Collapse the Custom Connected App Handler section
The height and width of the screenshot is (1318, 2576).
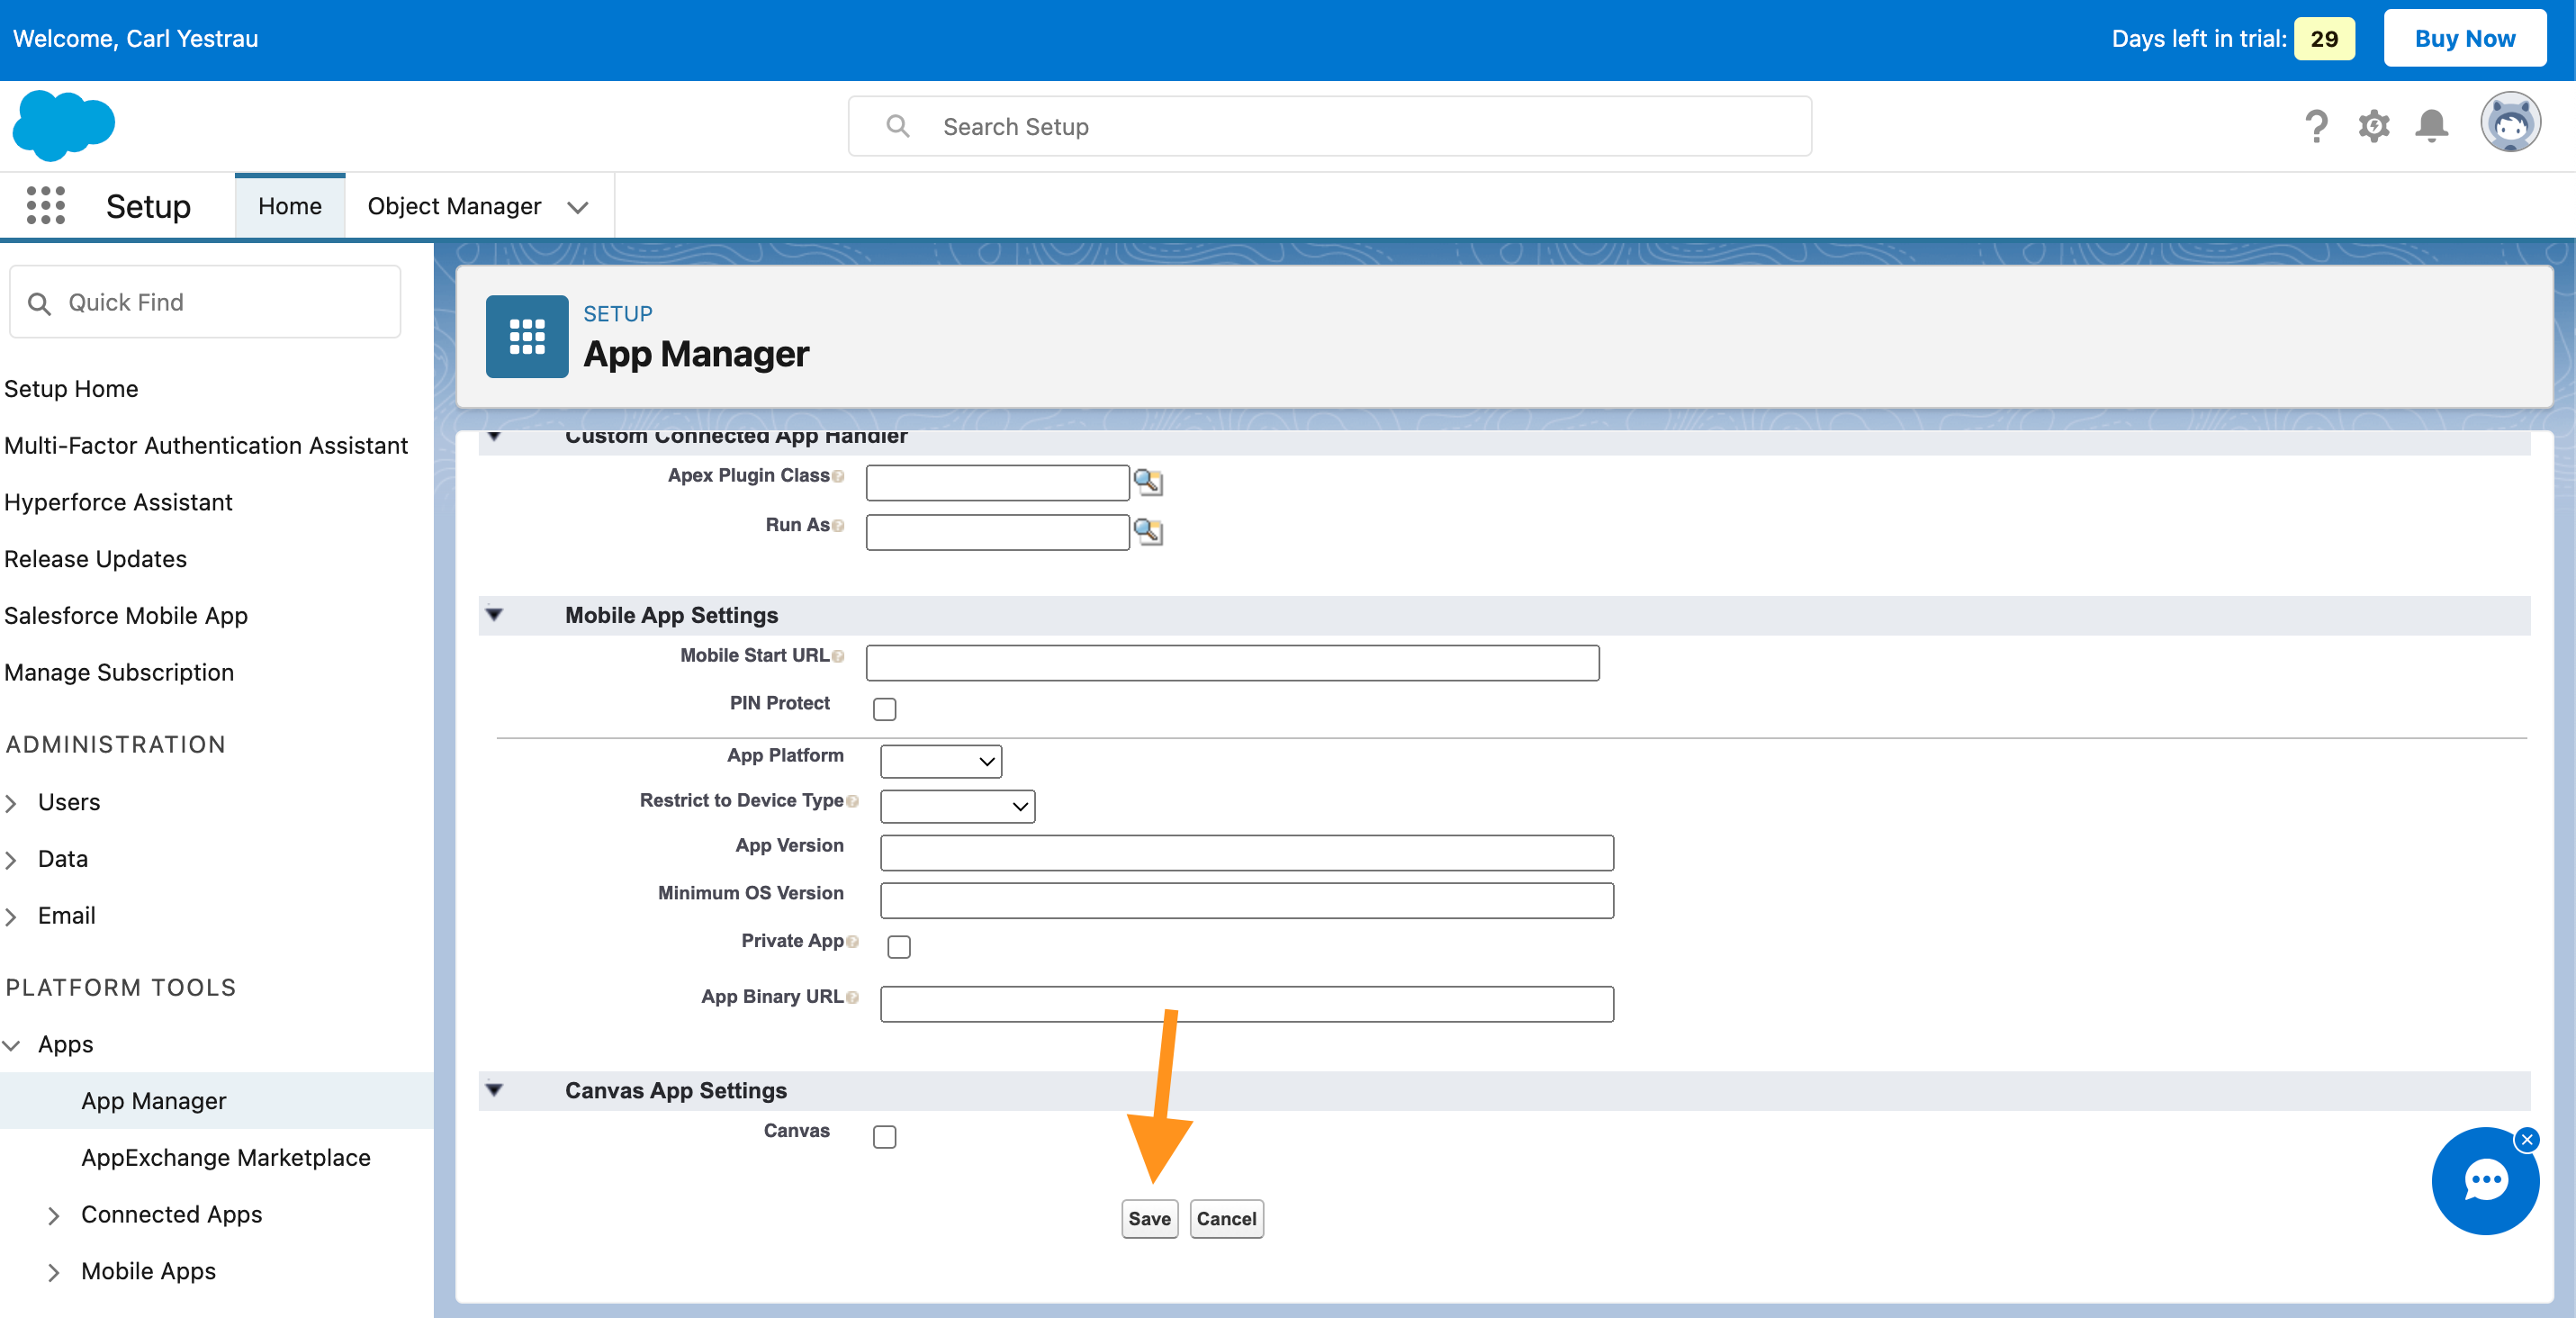tap(494, 436)
